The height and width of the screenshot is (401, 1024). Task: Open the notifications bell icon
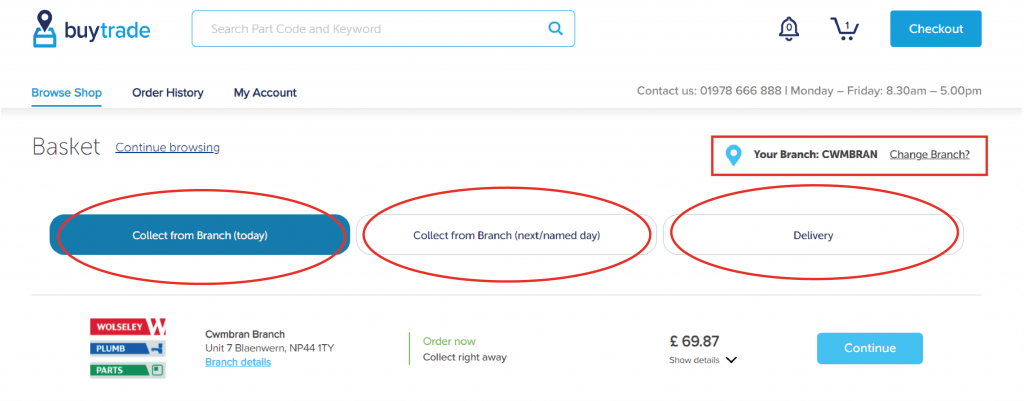tap(789, 29)
